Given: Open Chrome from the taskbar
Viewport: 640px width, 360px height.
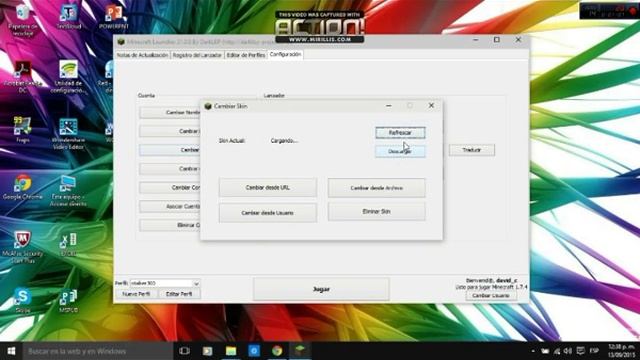Looking at the screenshot, I should [x=277, y=351].
